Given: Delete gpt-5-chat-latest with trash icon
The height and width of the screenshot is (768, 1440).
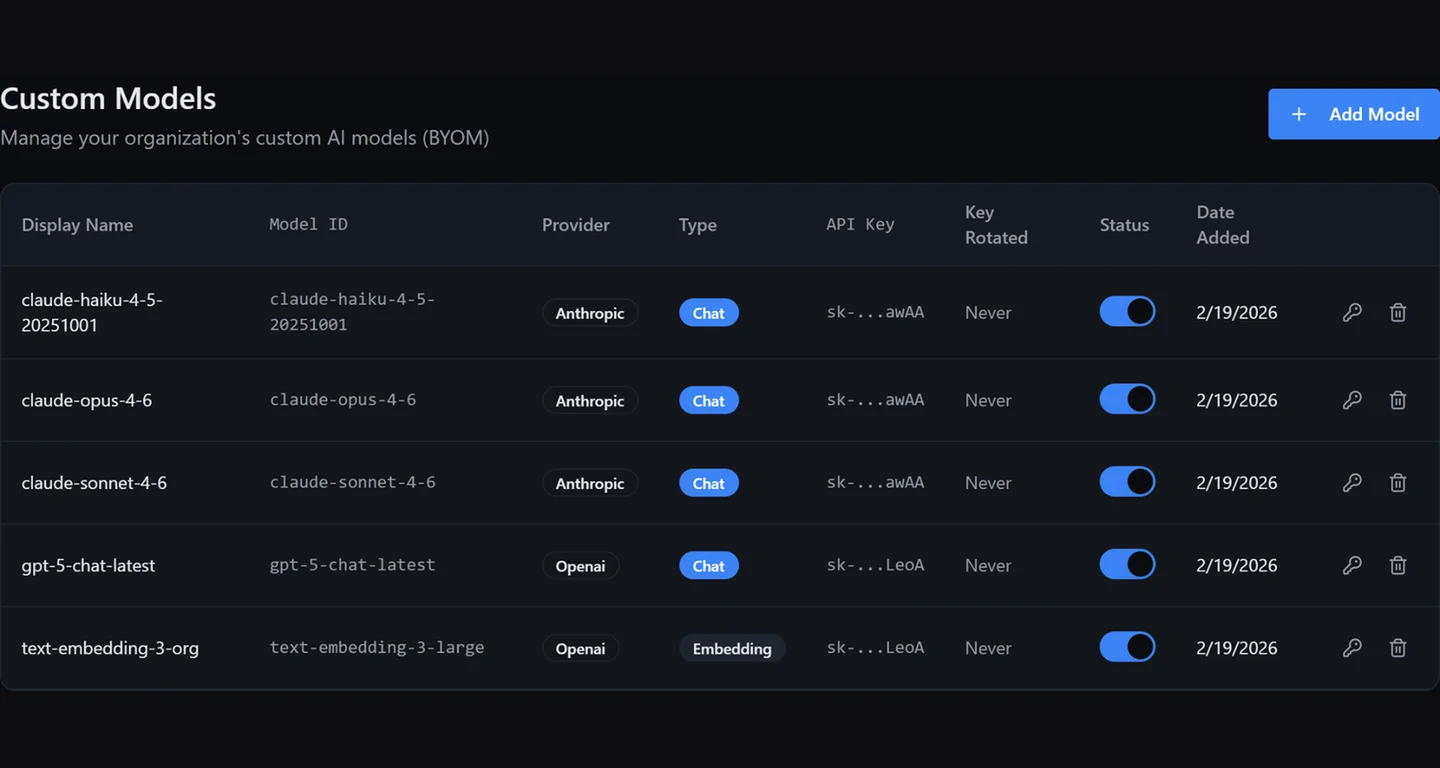Looking at the screenshot, I should click(1398, 565).
